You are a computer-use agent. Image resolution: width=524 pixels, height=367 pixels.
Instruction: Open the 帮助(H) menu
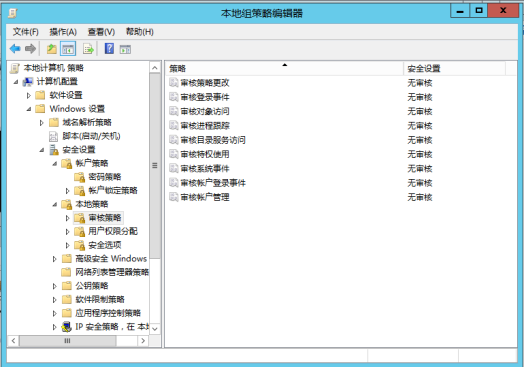pos(139,32)
